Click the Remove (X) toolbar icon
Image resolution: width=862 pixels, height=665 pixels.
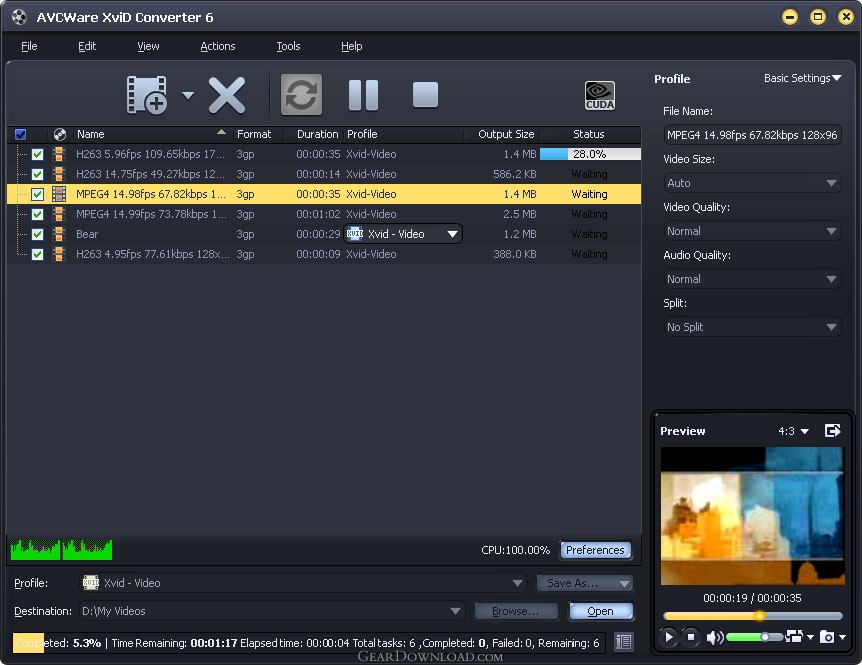click(226, 96)
